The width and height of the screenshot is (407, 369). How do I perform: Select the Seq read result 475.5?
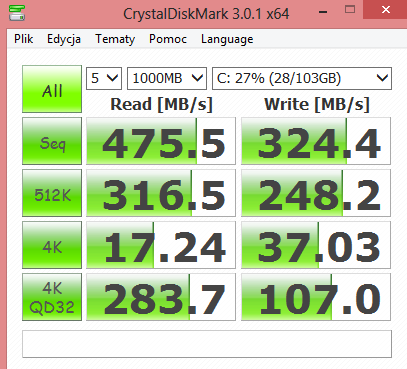click(161, 141)
